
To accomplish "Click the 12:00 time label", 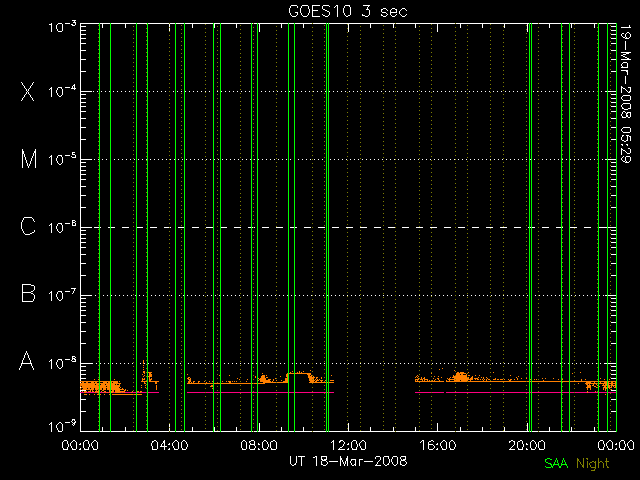I will click(x=348, y=445).
